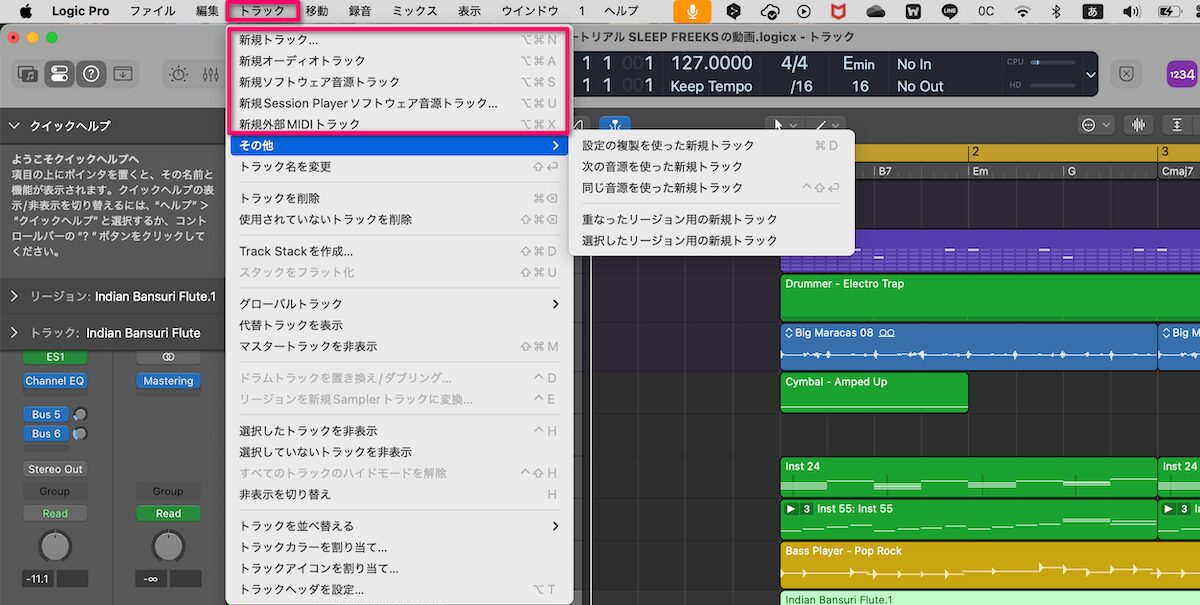
Task: Open the cloud icon in menu bar
Action: click(876, 12)
